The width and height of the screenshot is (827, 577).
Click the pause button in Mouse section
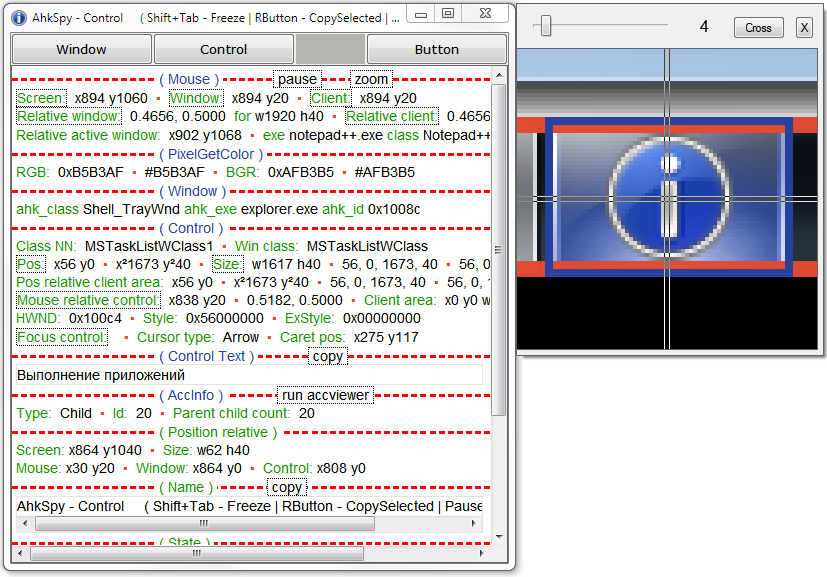pyautogui.click(x=297, y=79)
